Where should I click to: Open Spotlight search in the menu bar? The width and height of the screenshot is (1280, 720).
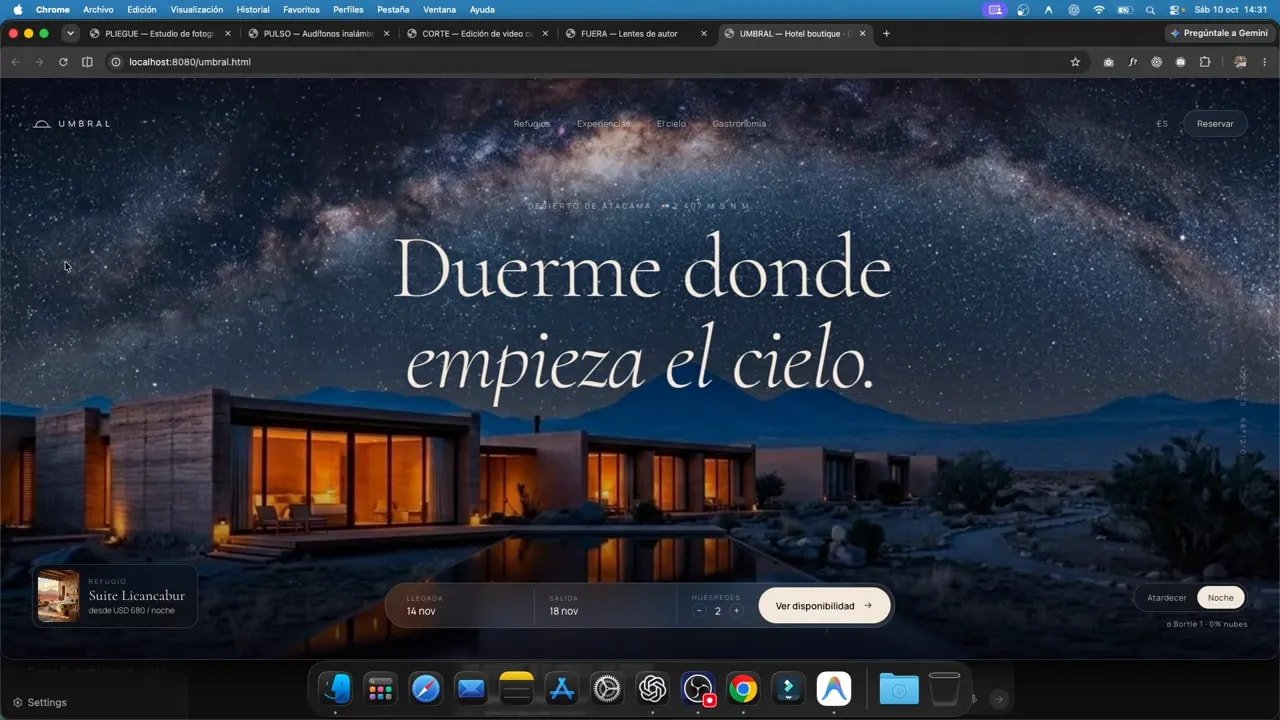(1150, 10)
